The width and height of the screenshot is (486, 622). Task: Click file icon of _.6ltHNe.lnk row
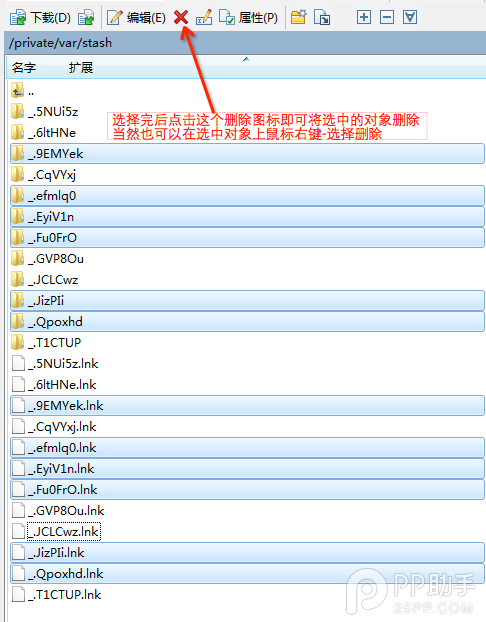(x=18, y=384)
